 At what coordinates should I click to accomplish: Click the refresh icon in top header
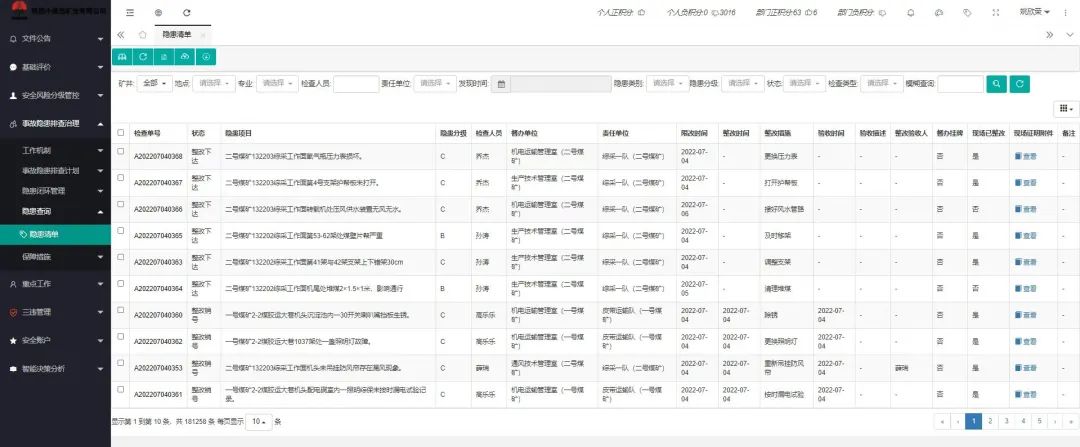186,13
